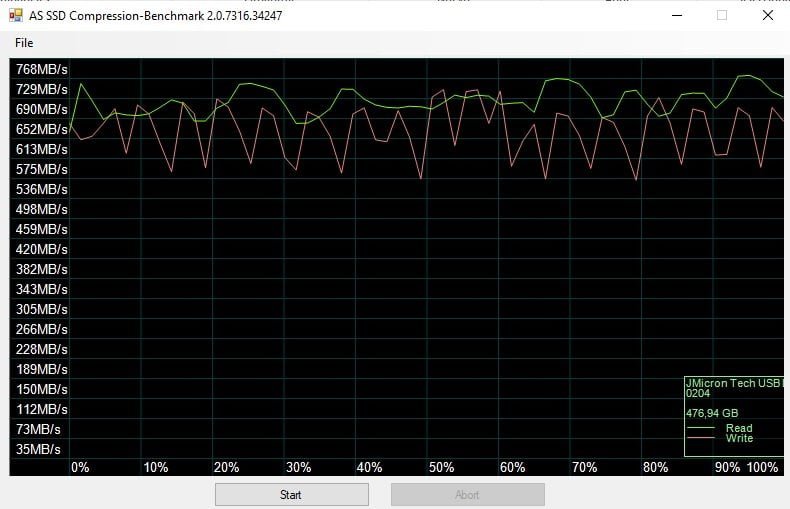
Task: Maximize the benchmark window
Action: click(x=722, y=15)
